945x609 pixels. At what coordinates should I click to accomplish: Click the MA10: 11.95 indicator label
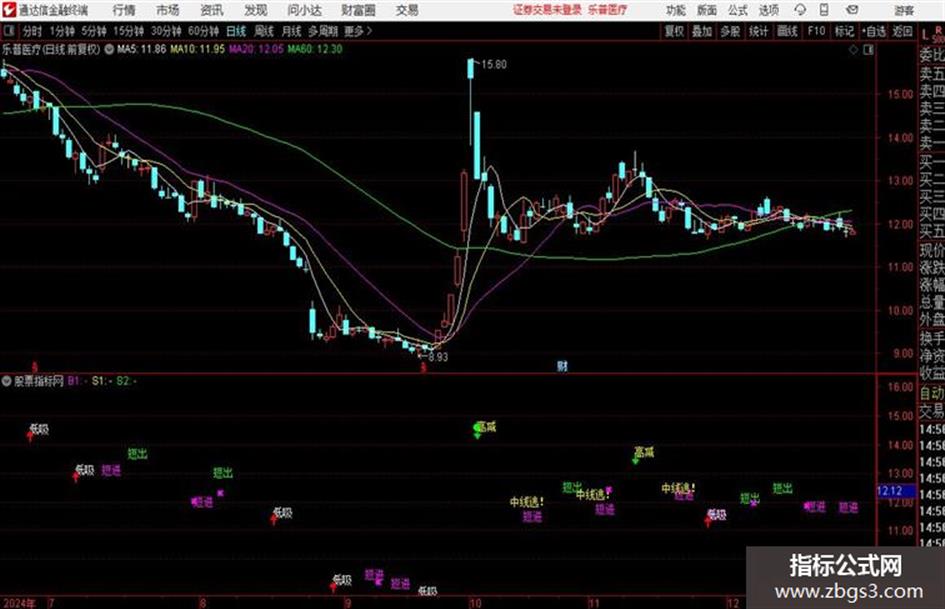pyautogui.click(x=198, y=49)
